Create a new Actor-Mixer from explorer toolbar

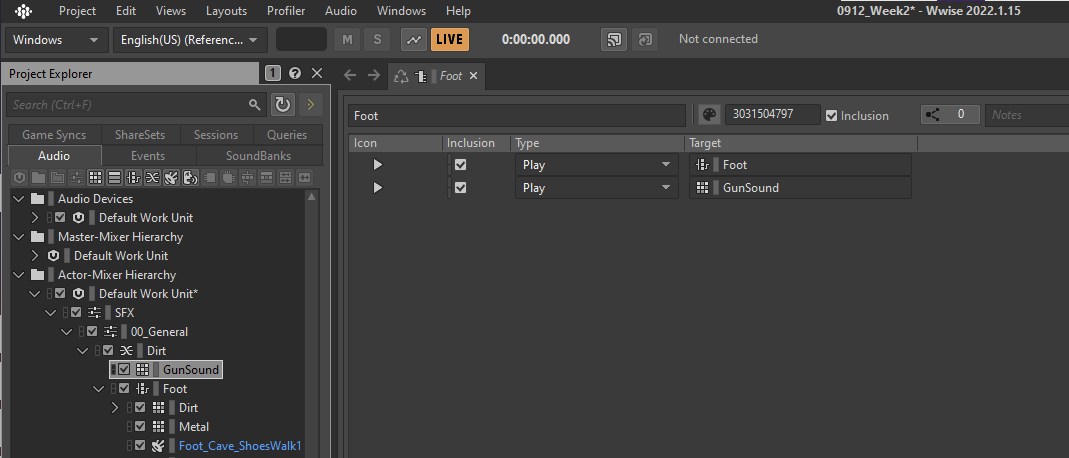coord(76,178)
